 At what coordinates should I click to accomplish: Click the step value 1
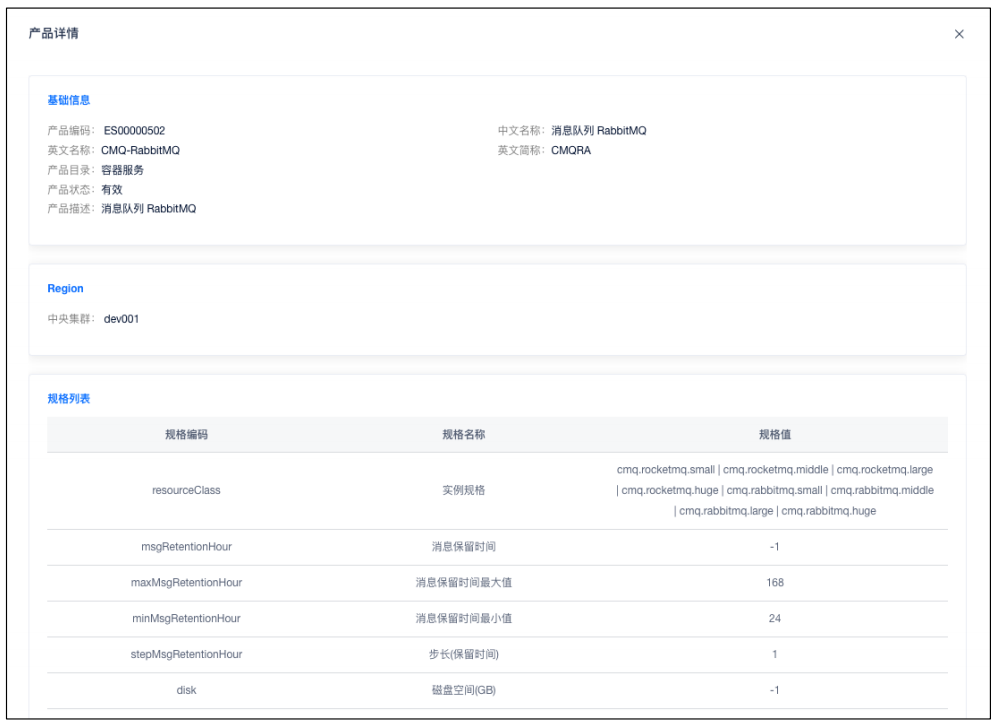tap(775, 654)
